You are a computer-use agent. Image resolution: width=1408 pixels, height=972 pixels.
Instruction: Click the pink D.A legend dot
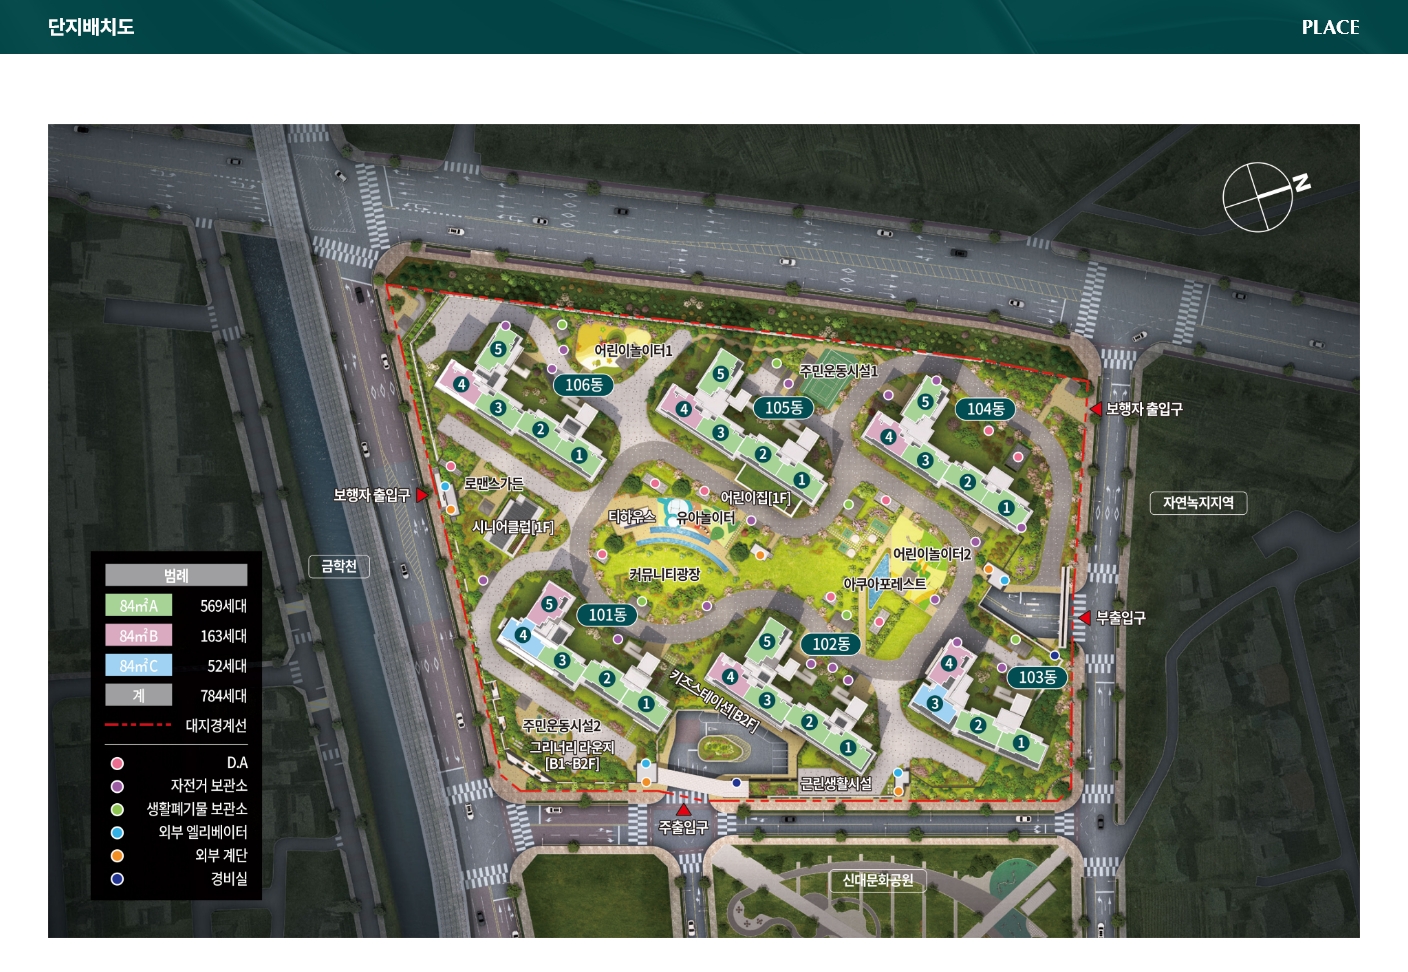(117, 763)
